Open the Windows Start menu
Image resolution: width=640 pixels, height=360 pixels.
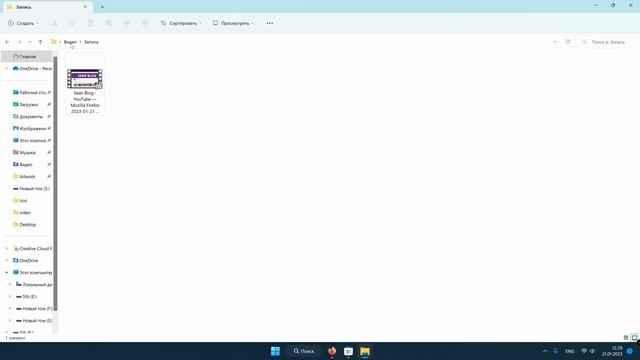[x=276, y=351]
